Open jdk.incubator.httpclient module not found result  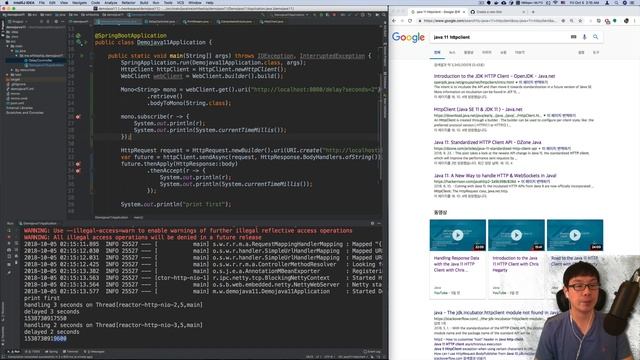click(496, 312)
